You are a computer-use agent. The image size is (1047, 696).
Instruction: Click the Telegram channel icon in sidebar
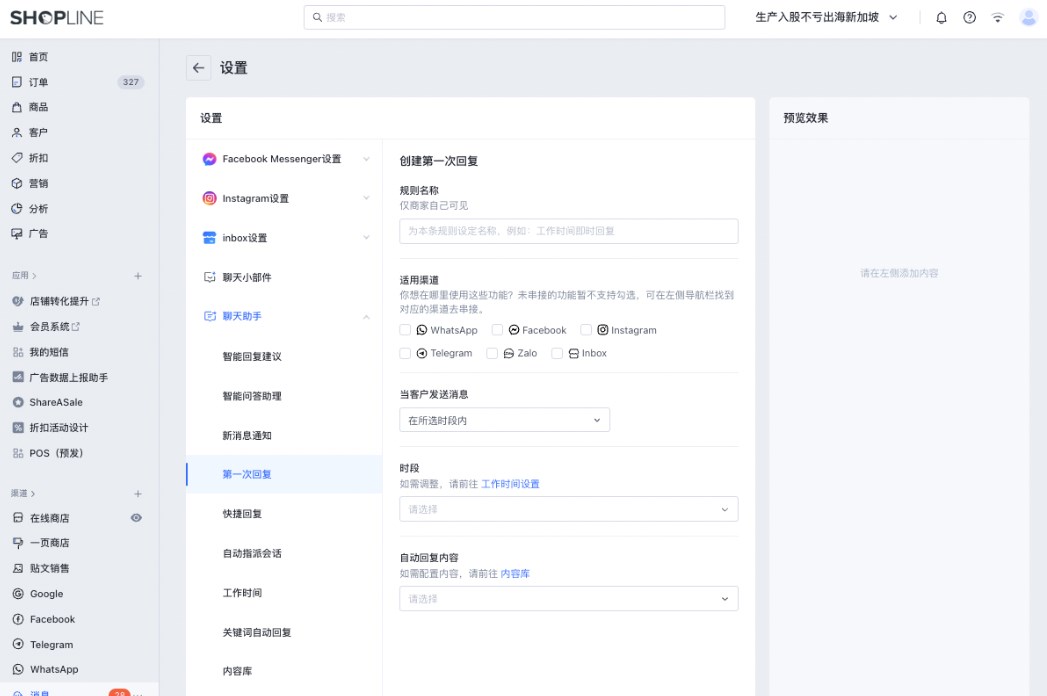18,645
